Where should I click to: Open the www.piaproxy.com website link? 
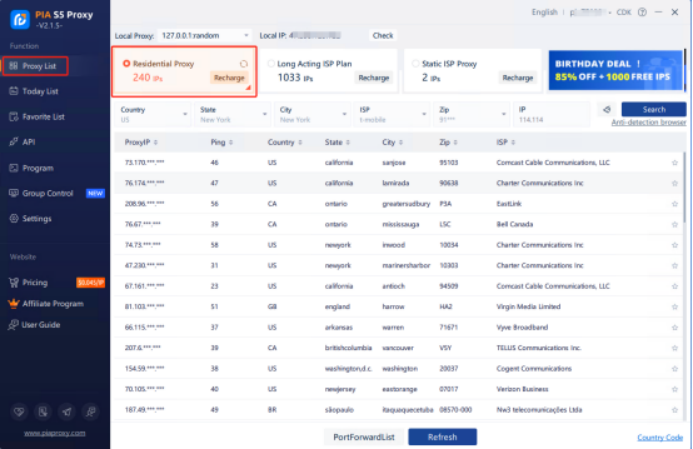pos(55,433)
